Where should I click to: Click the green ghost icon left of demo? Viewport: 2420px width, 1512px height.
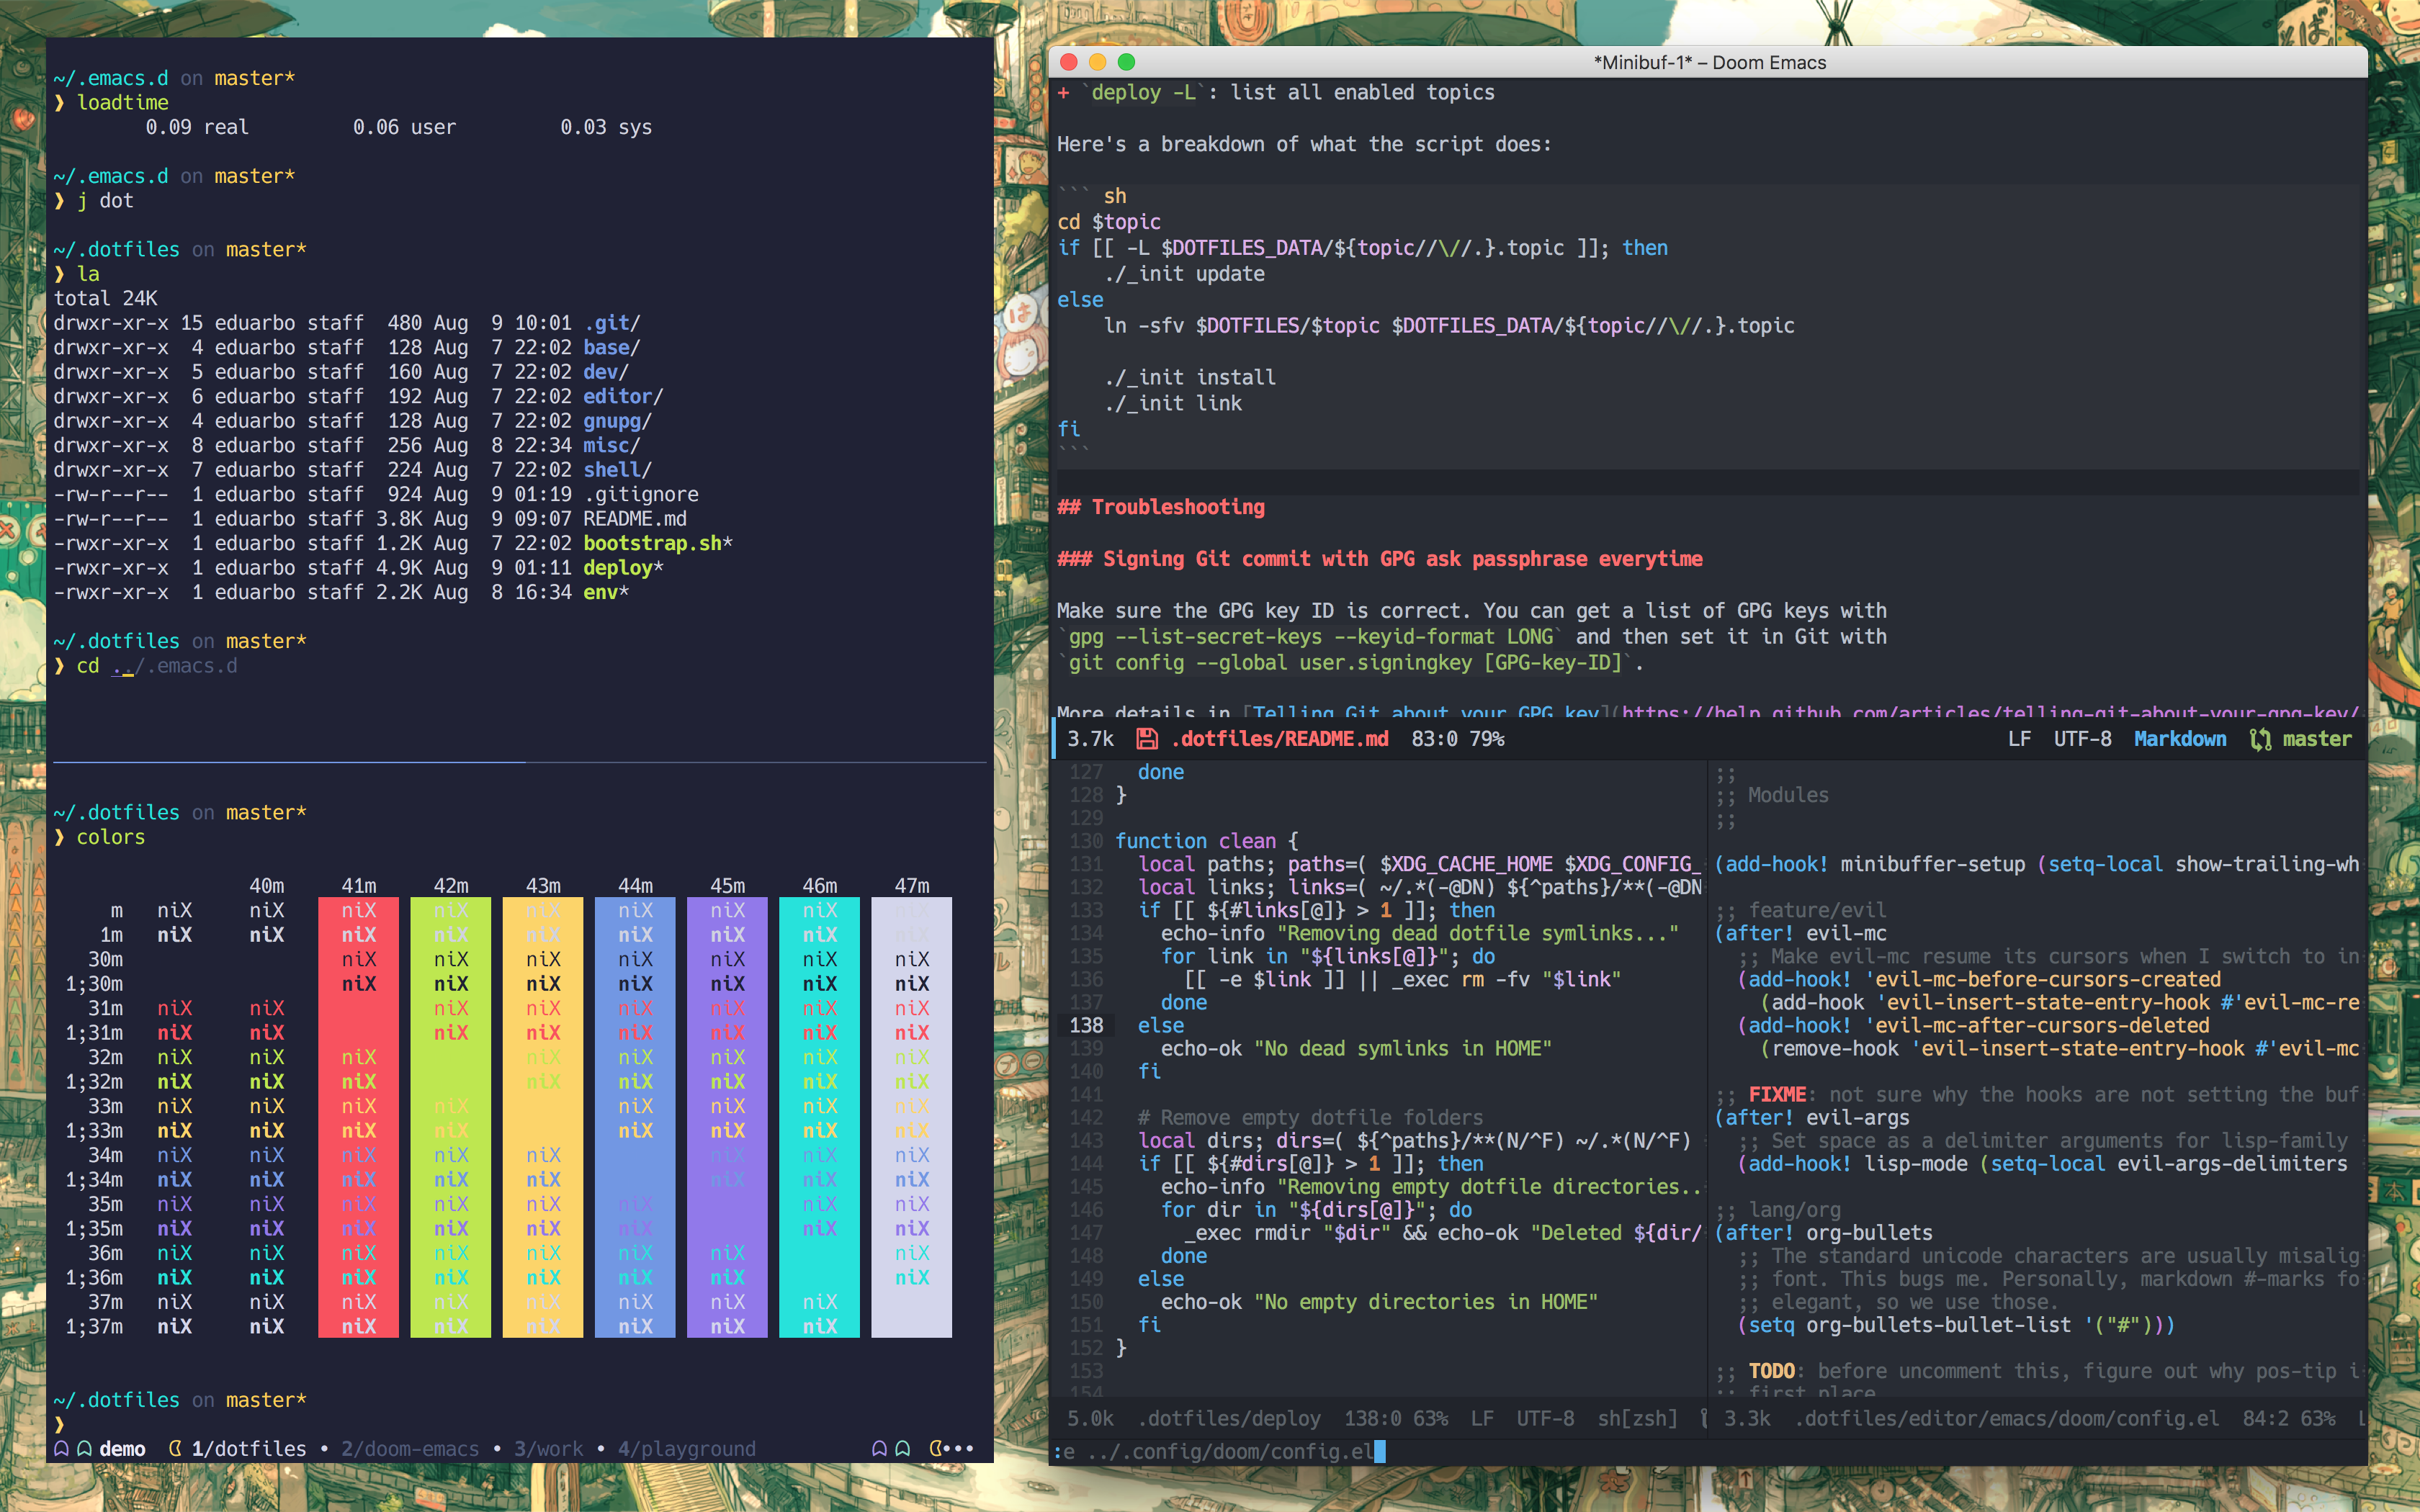click(85, 1448)
